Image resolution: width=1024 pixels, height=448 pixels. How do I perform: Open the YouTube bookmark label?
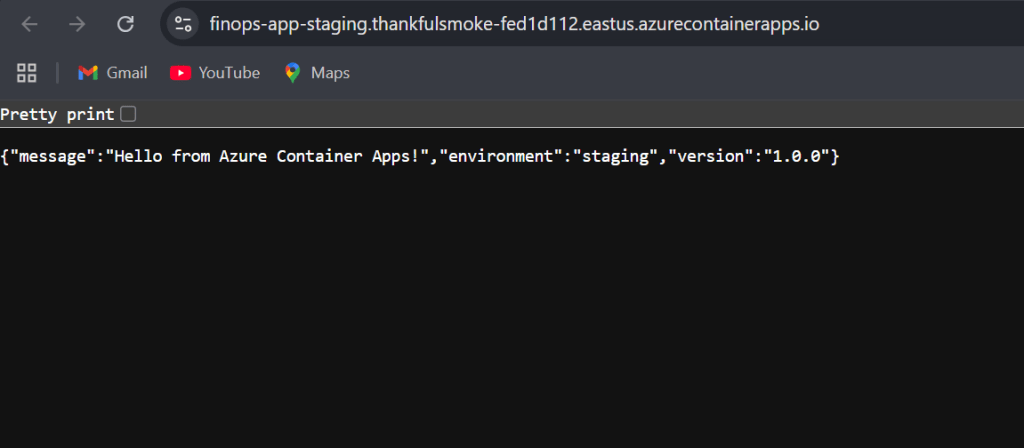pyautogui.click(x=229, y=72)
